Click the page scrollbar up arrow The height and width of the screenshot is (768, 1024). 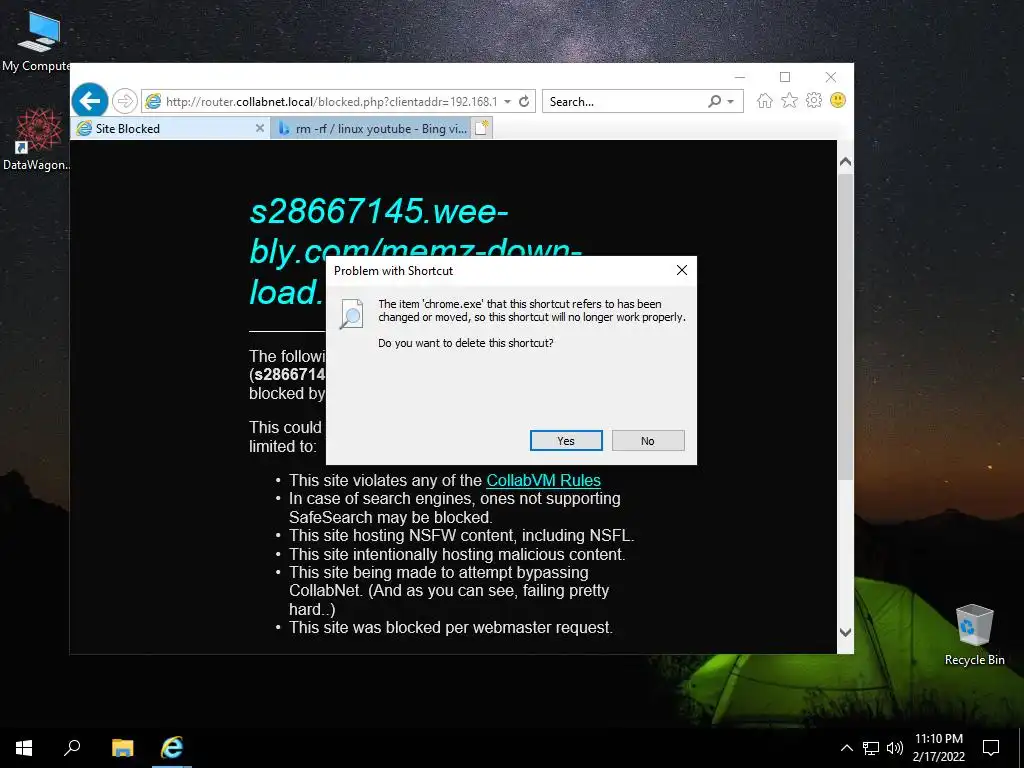(845, 161)
